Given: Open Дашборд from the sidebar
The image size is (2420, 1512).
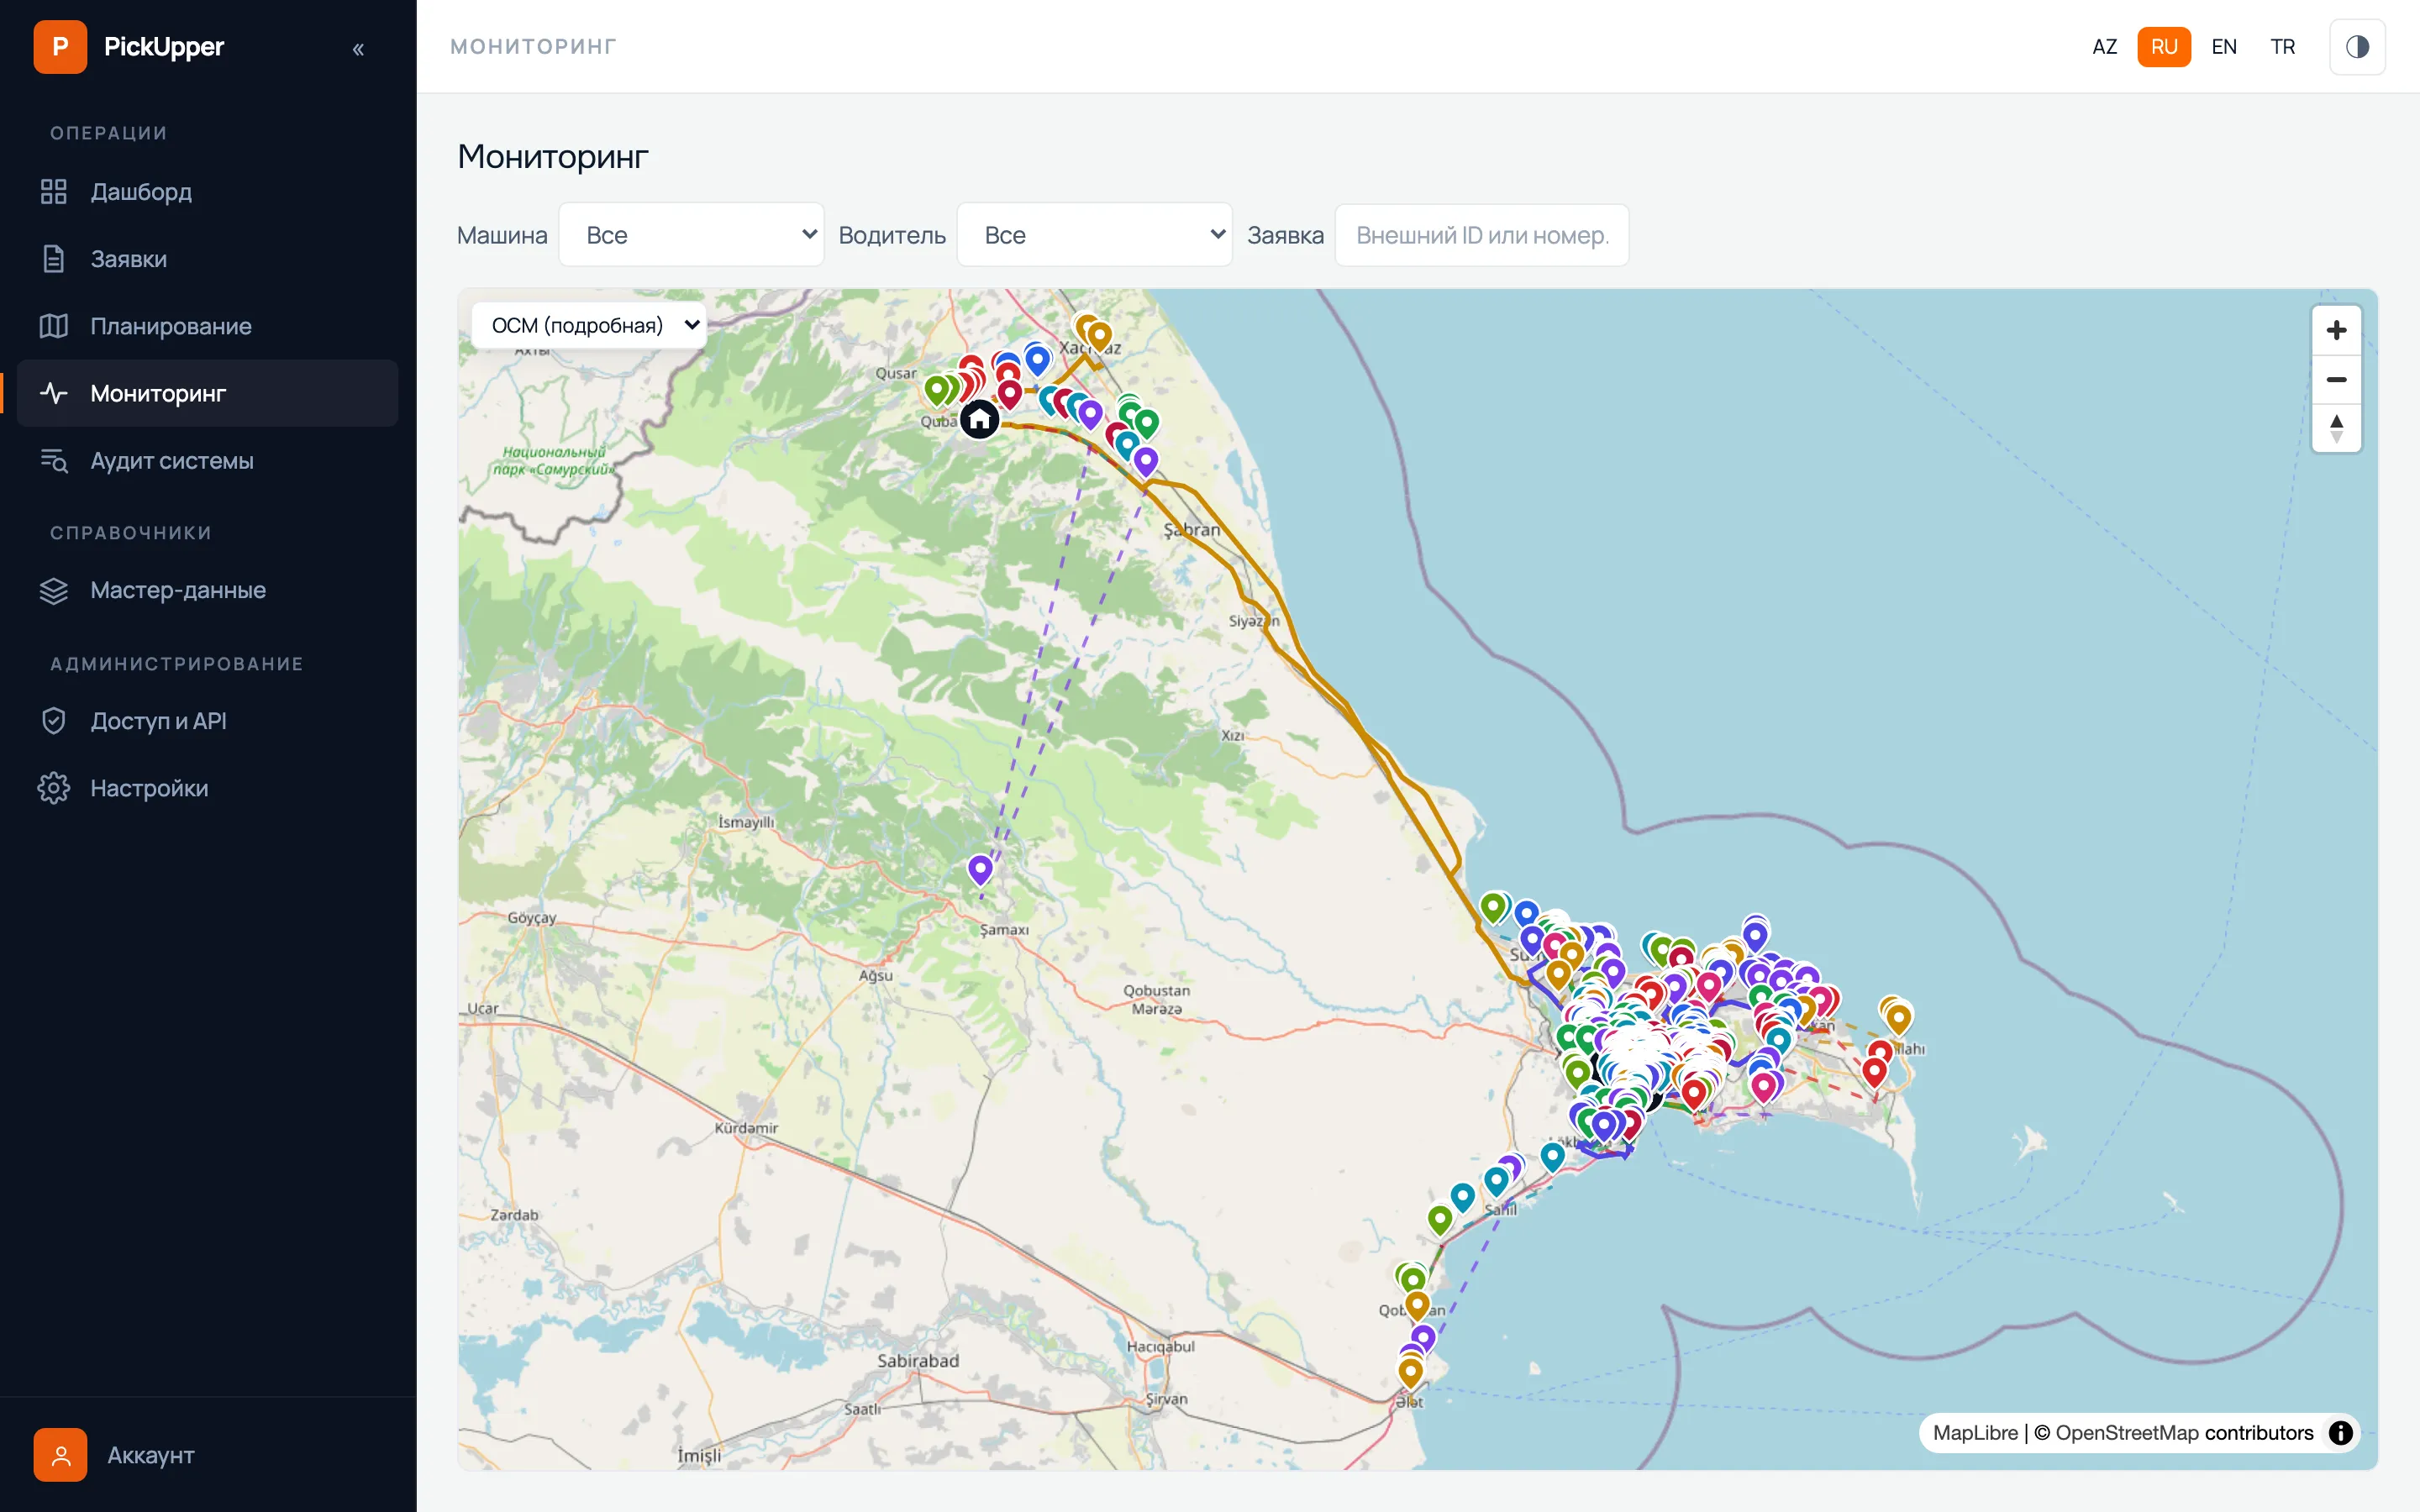Looking at the screenshot, I should point(208,192).
